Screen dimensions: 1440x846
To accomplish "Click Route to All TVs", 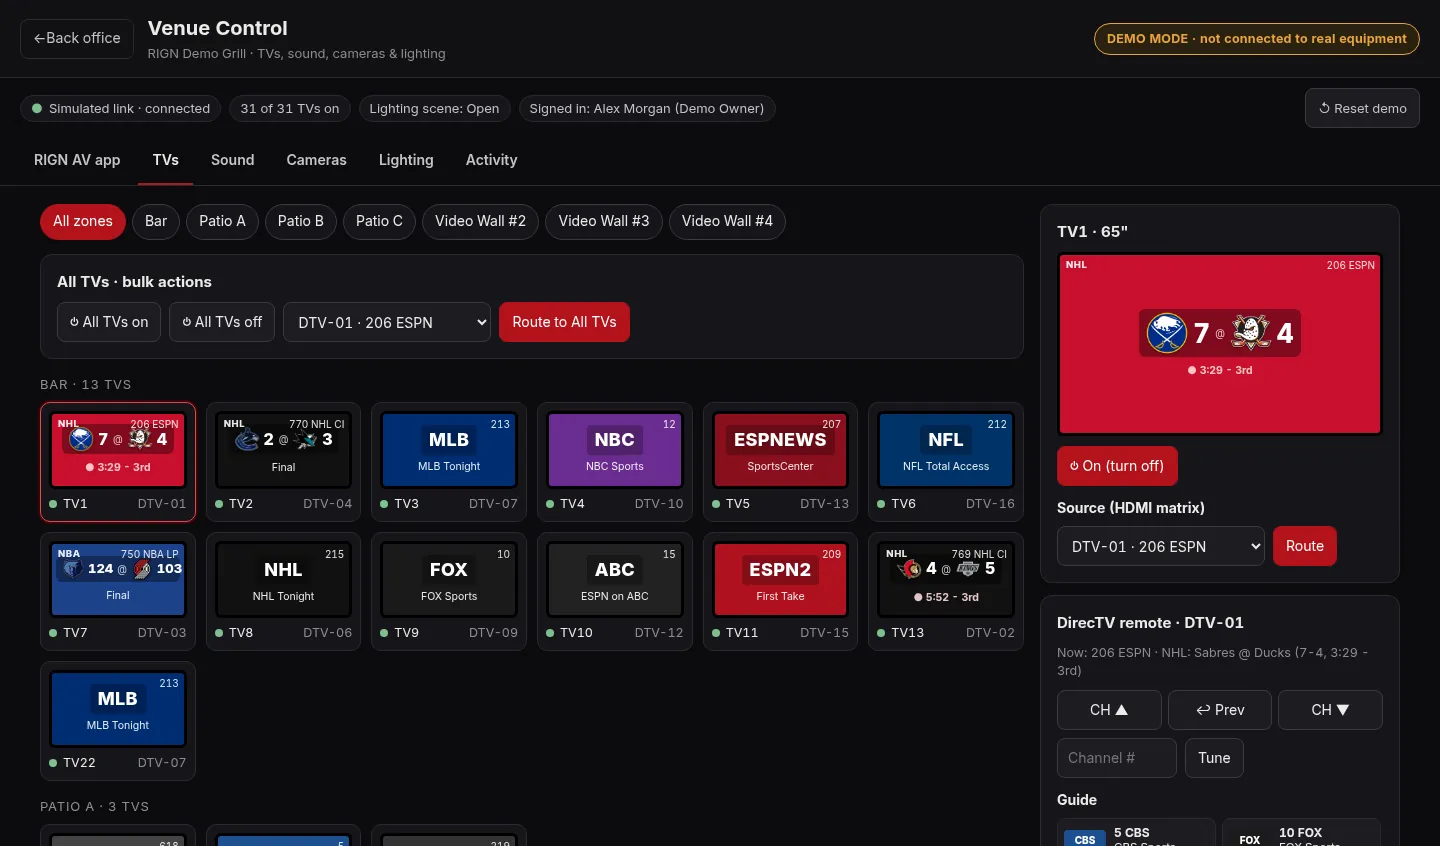I will [x=564, y=322].
